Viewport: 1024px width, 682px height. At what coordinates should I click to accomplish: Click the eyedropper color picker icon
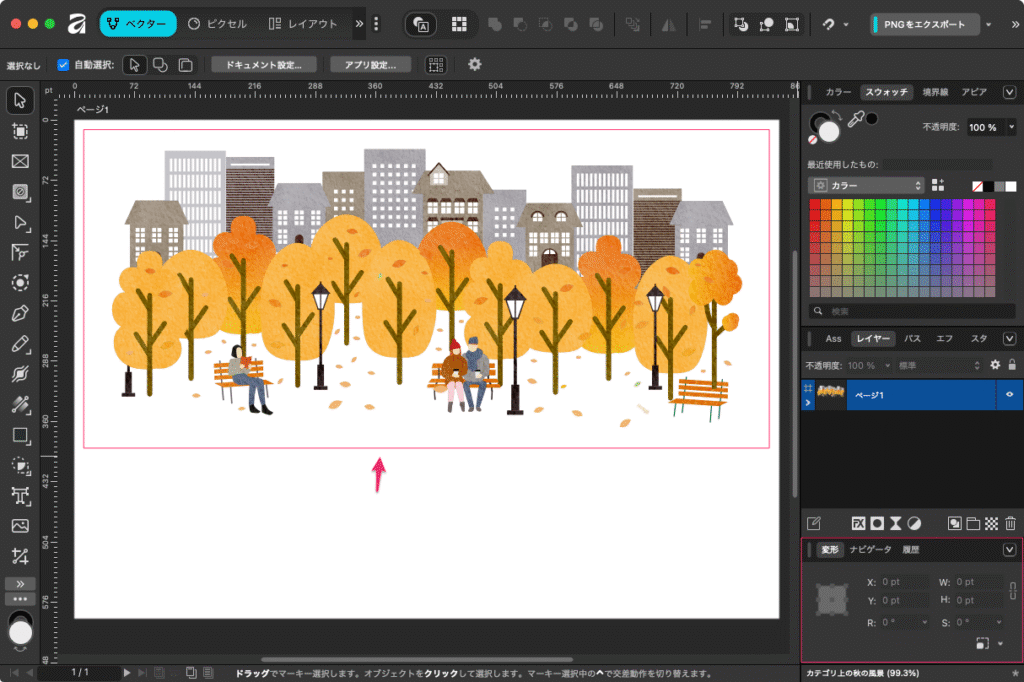[856, 121]
